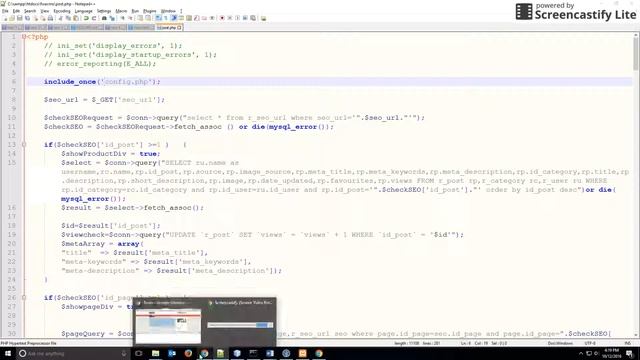Open File Explorer from the taskbar
This screenshot has height=360, width=640.
pyautogui.click(x=156, y=353)
